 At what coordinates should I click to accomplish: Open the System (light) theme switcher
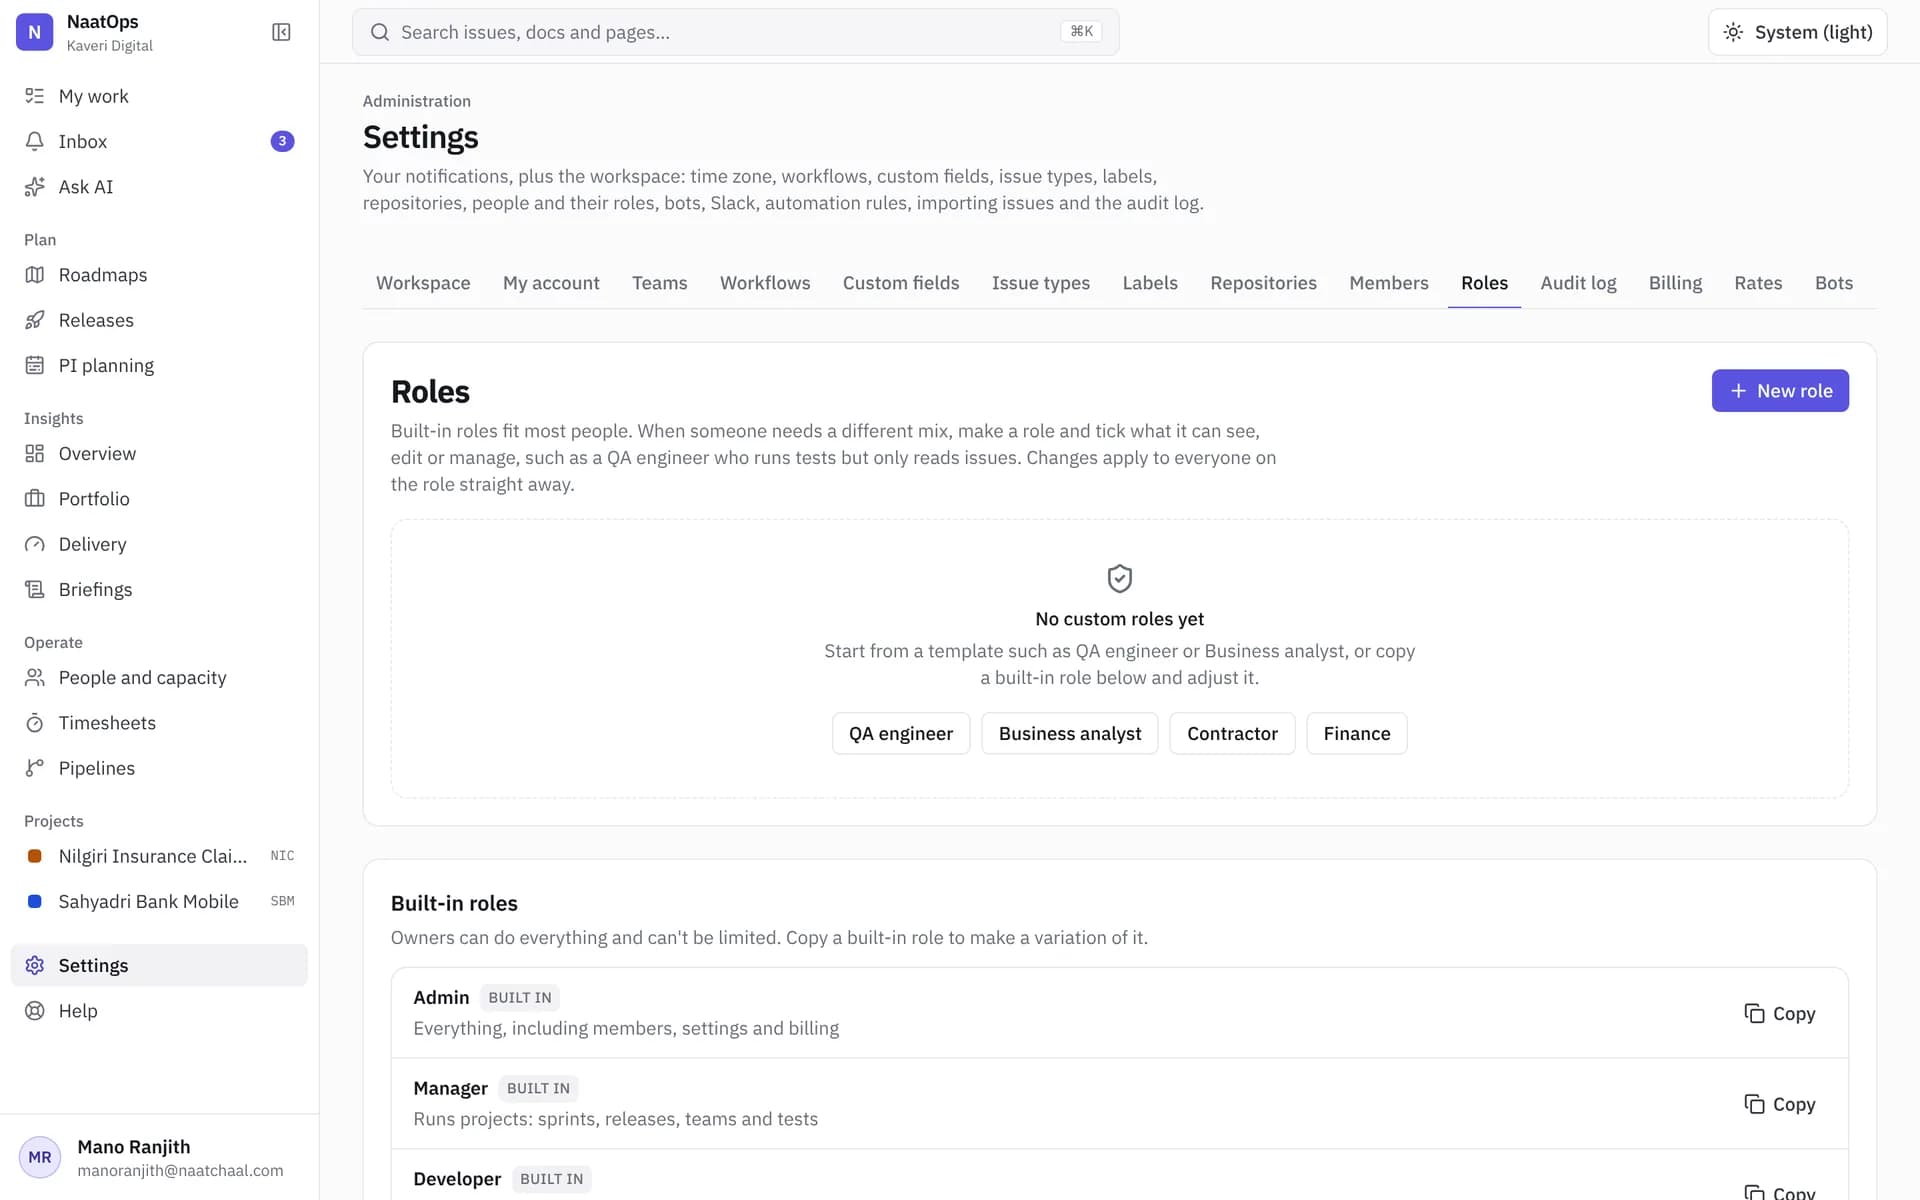pos(1797,32)
